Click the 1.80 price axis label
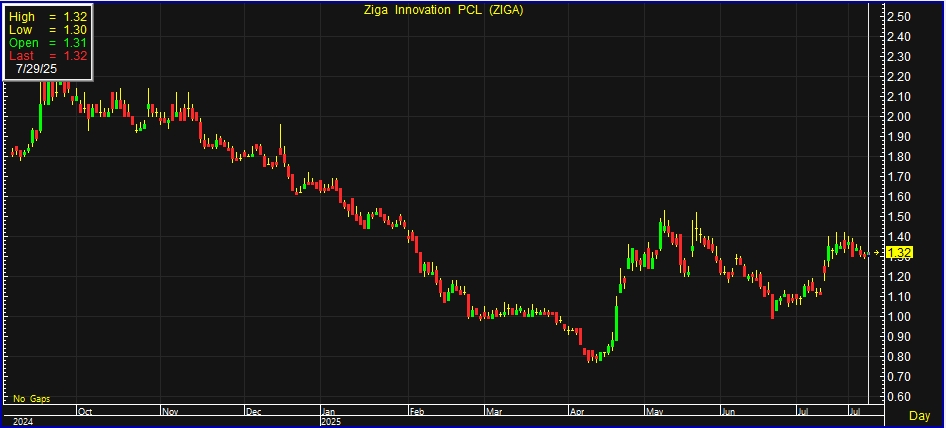 pyautogui.click(x=899, y=156)
